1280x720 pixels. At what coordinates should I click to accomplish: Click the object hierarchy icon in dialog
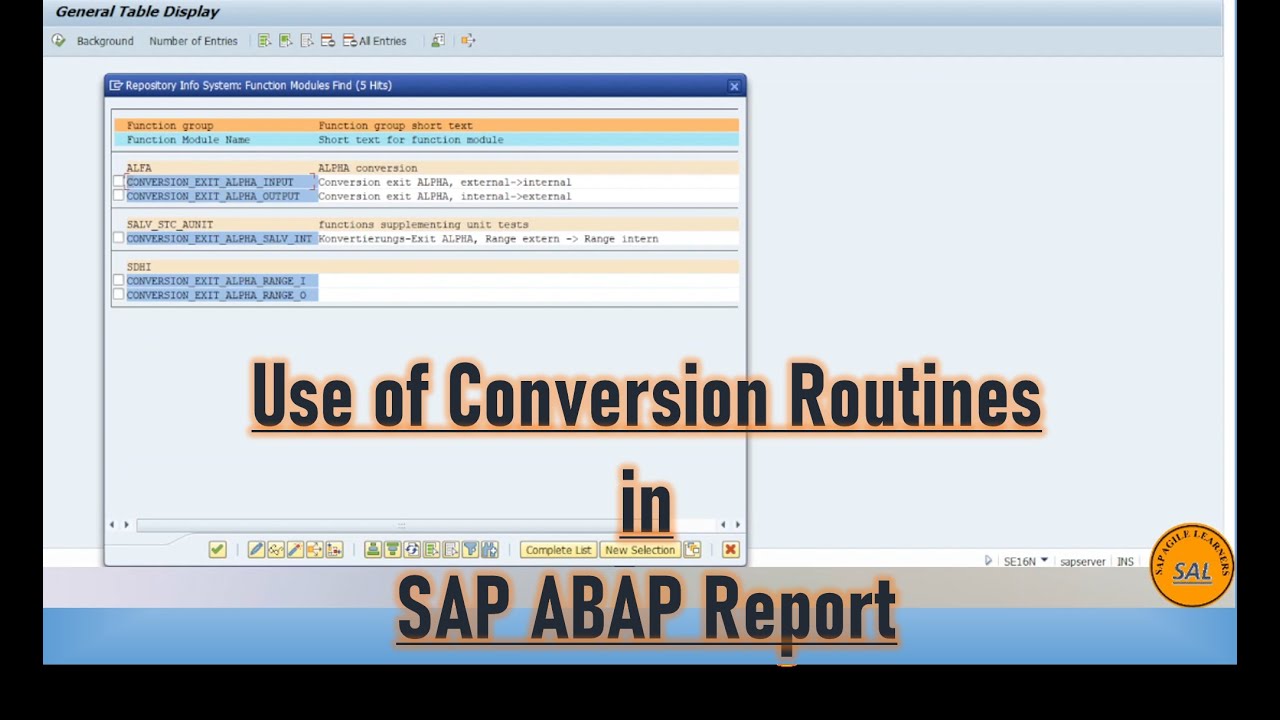pos(334,549)
